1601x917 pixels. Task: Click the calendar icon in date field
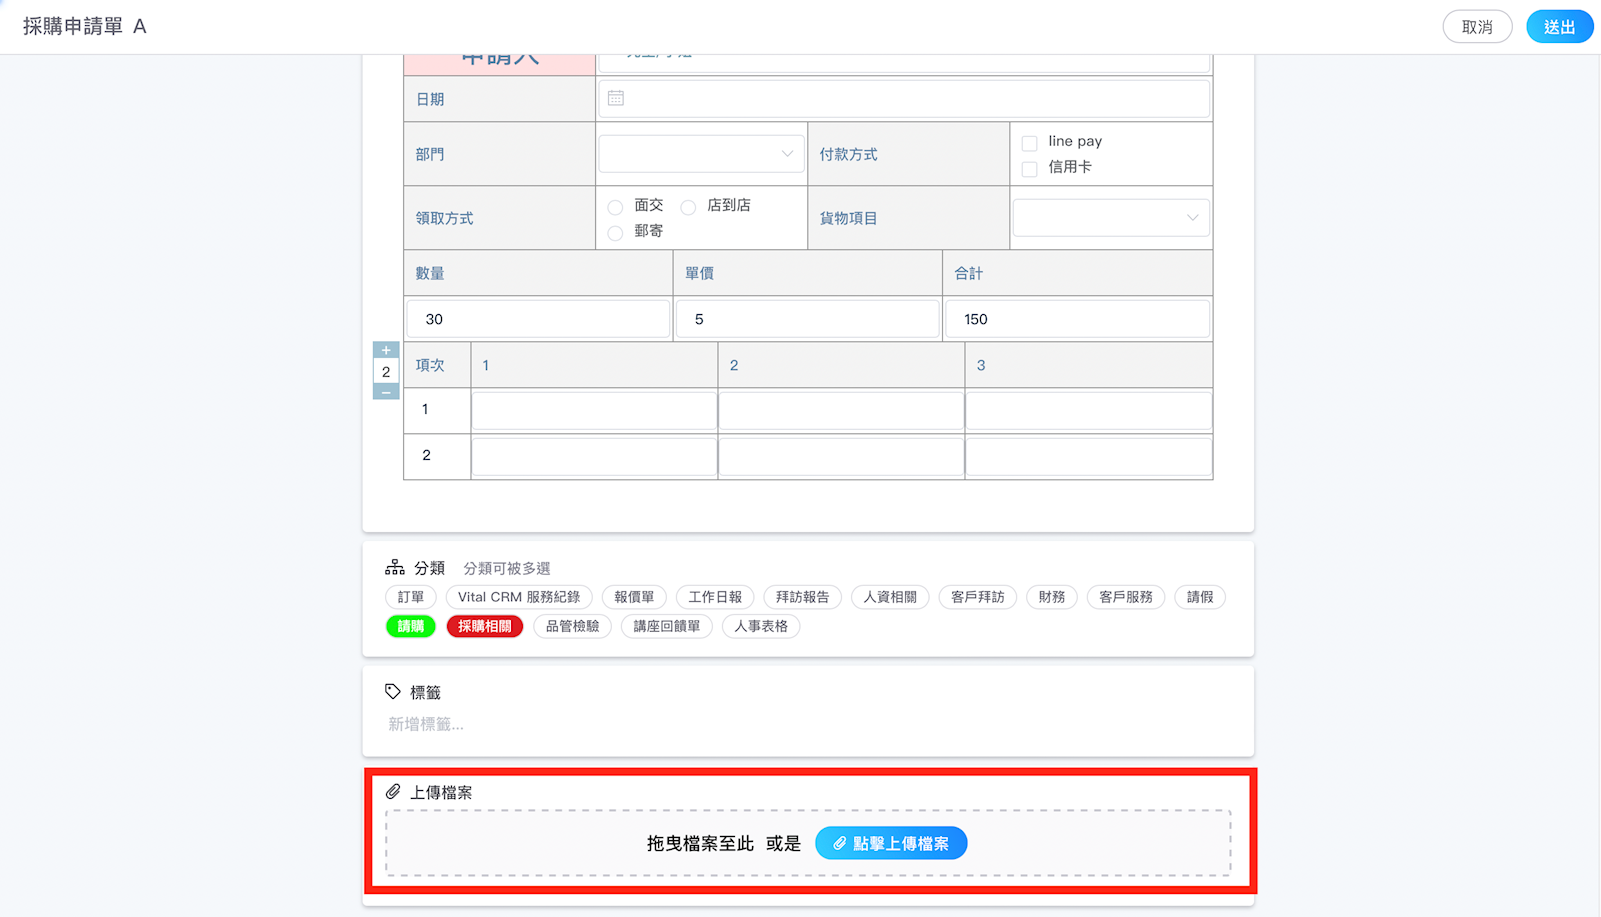(x=616, y=98)
